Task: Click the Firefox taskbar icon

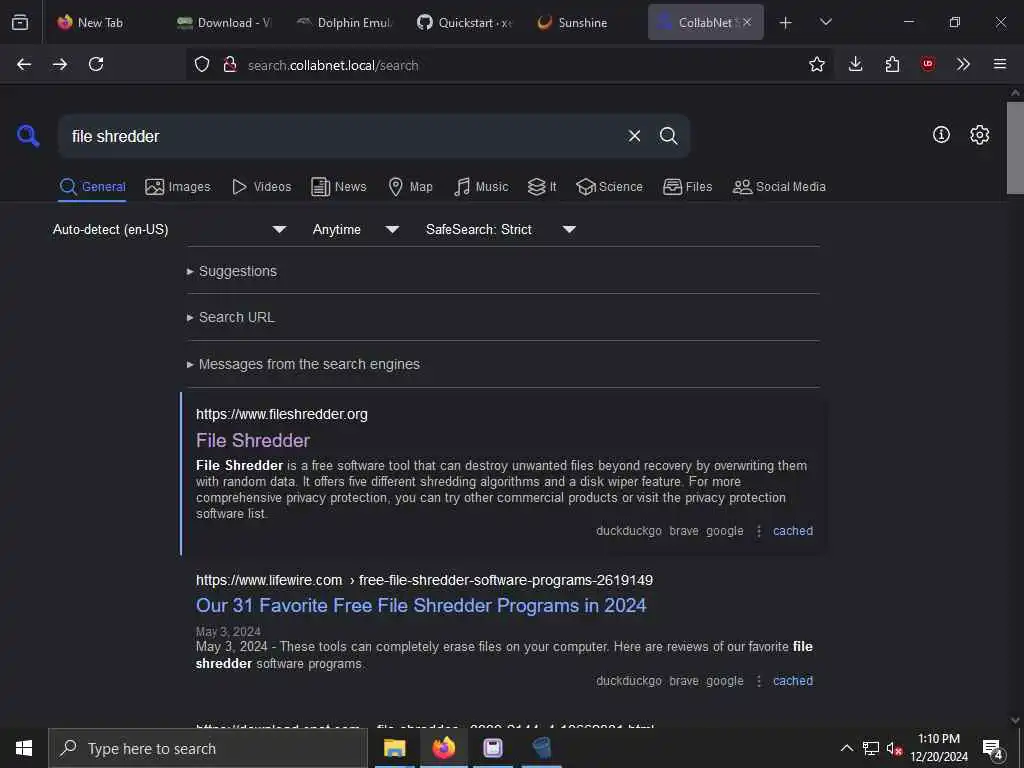Action: tap(443, 748)
